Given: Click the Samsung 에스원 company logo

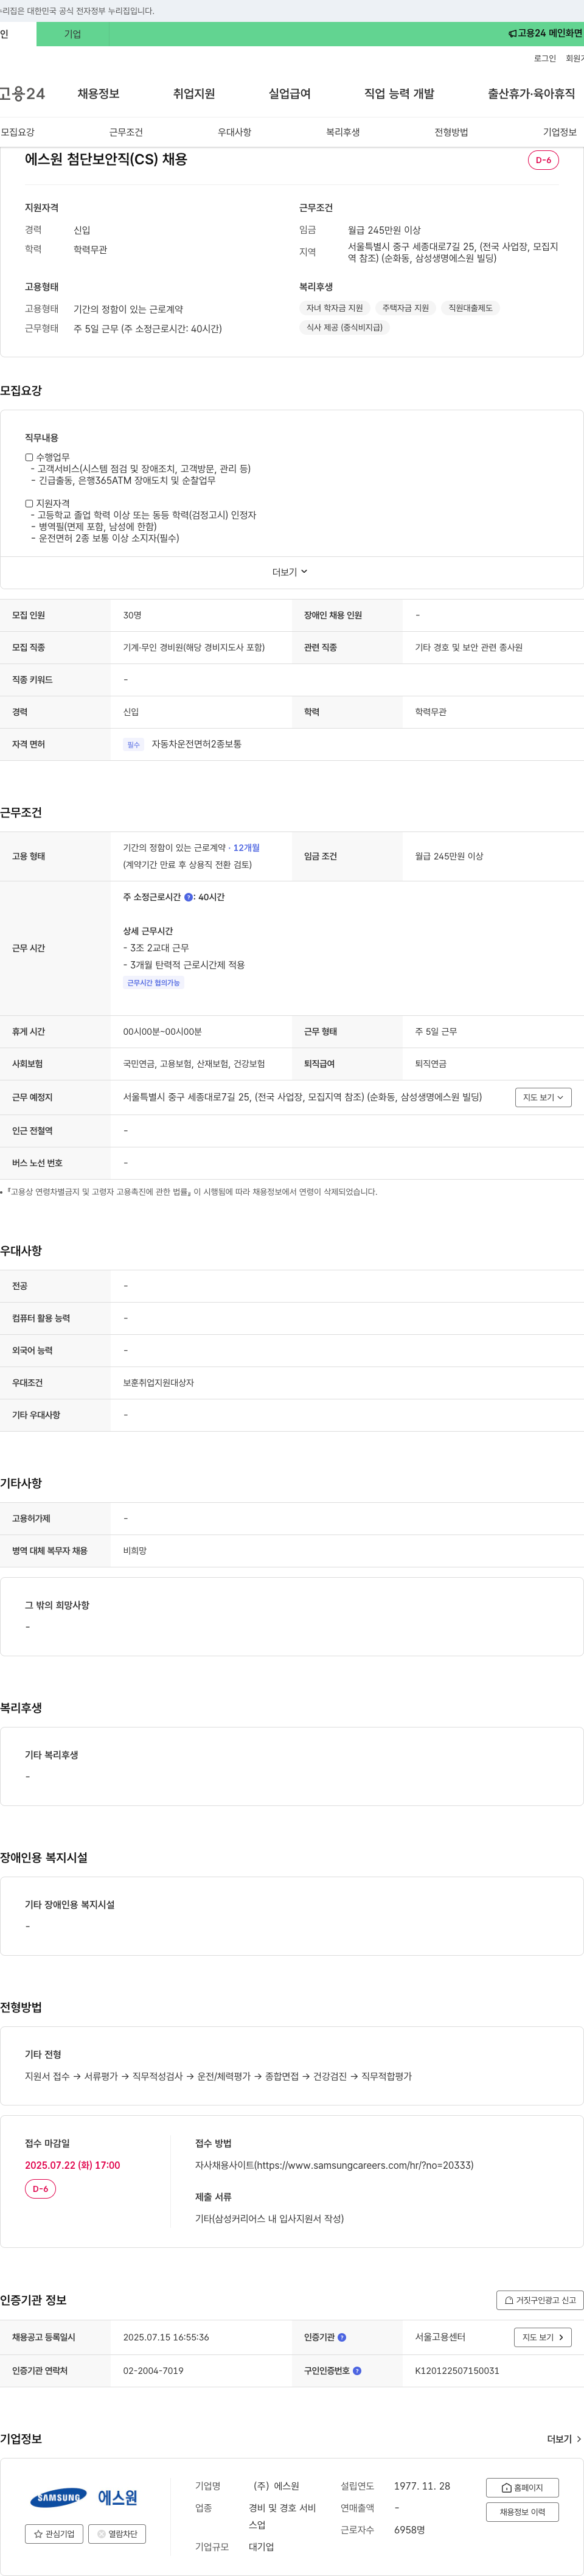Looking at the screenshot, I should coord(84,2498).
